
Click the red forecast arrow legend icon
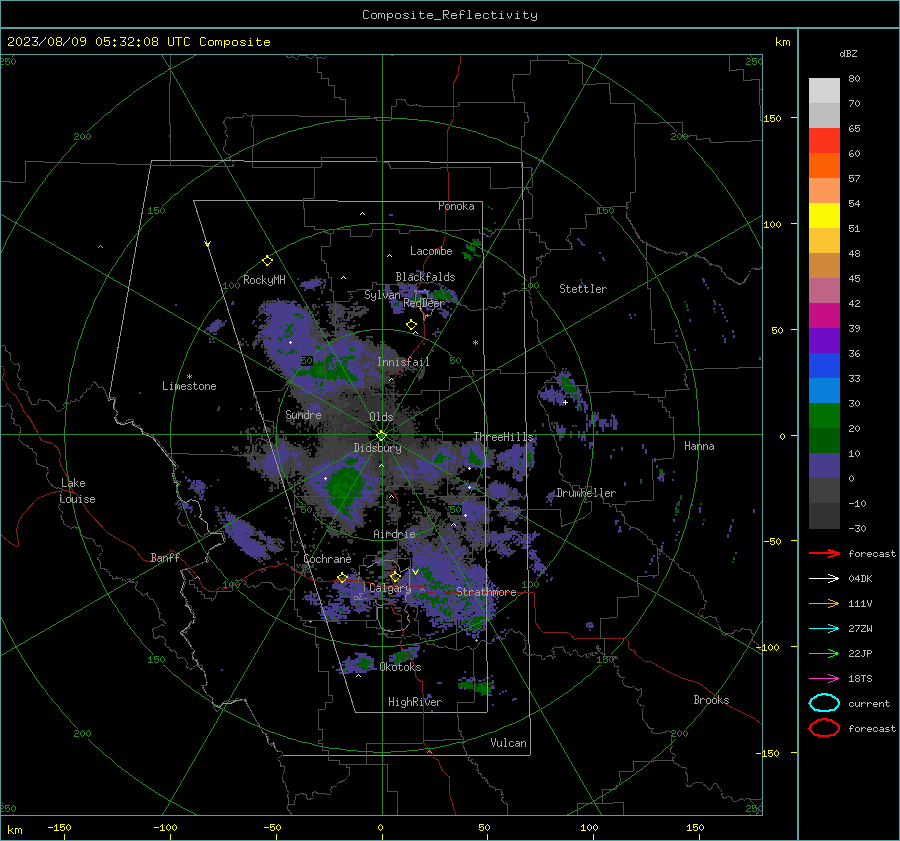[x=824, y=553]
